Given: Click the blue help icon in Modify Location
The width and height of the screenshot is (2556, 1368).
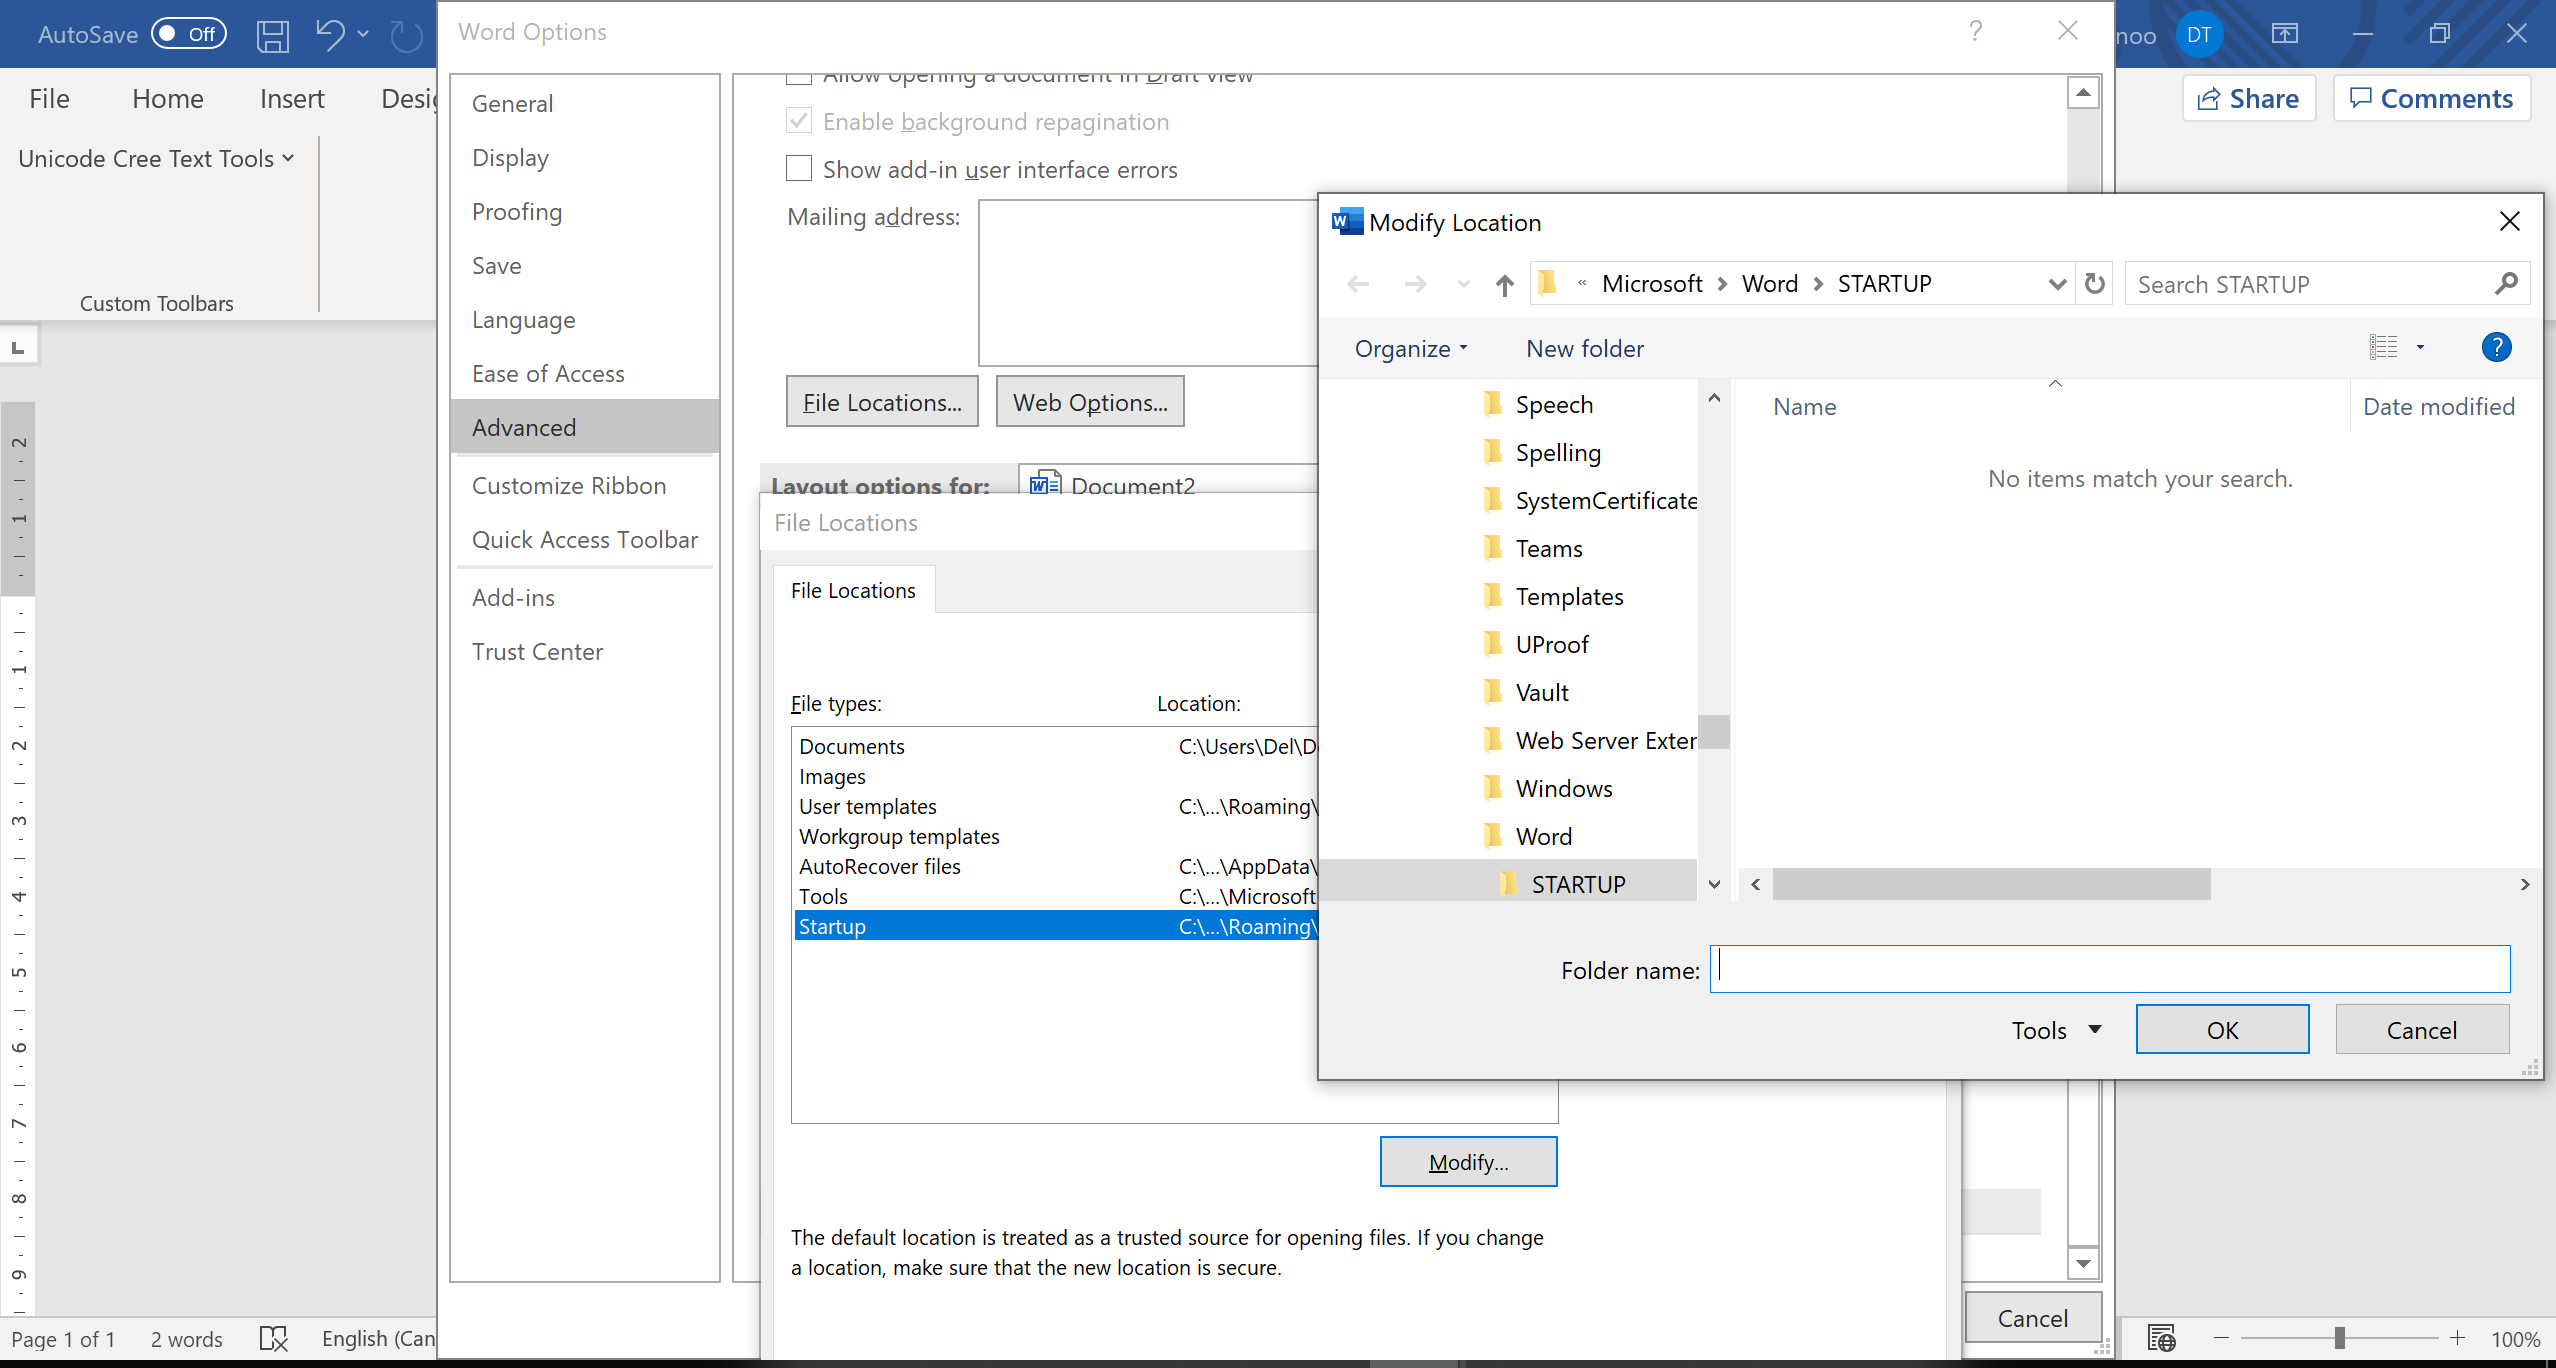Looking at the screenshot, I should click(2496, 347).
